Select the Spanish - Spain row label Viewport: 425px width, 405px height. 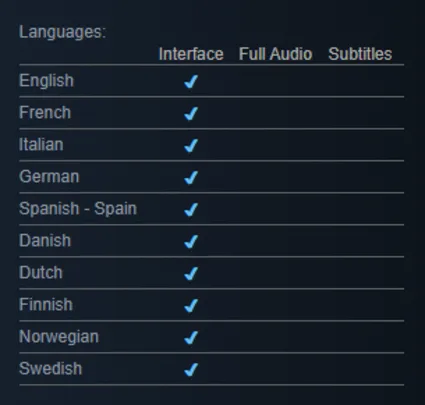pyautogui.click(x=78, y=209)
